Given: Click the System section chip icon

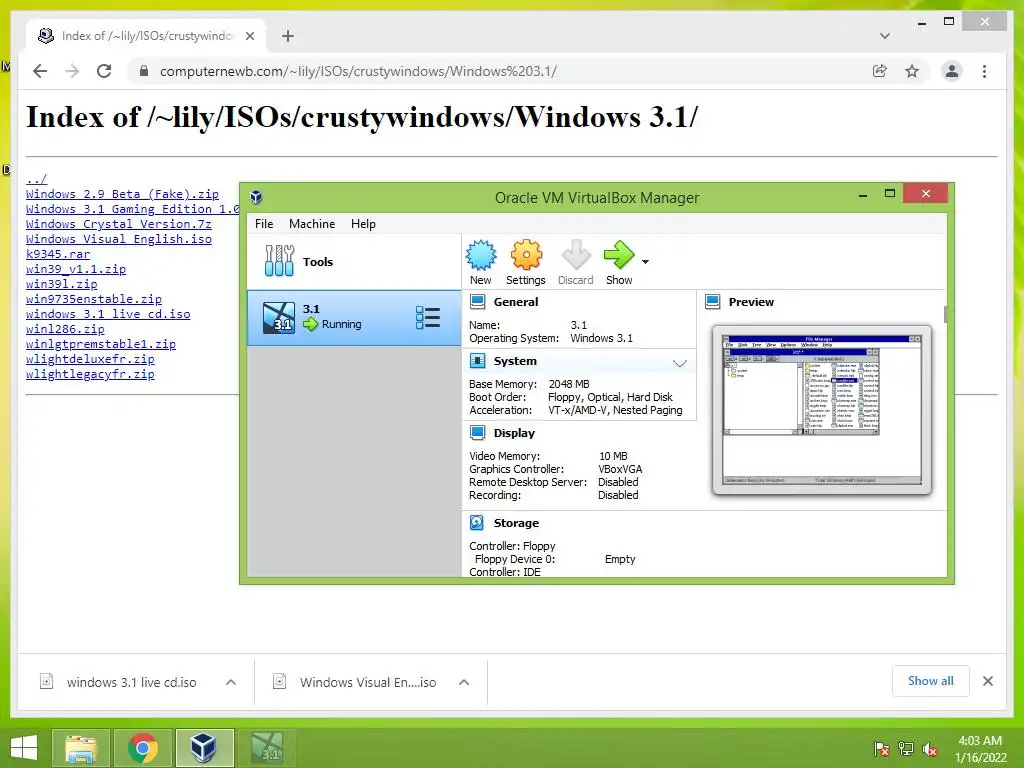Looking at the screenshot, I should point(477,360).
